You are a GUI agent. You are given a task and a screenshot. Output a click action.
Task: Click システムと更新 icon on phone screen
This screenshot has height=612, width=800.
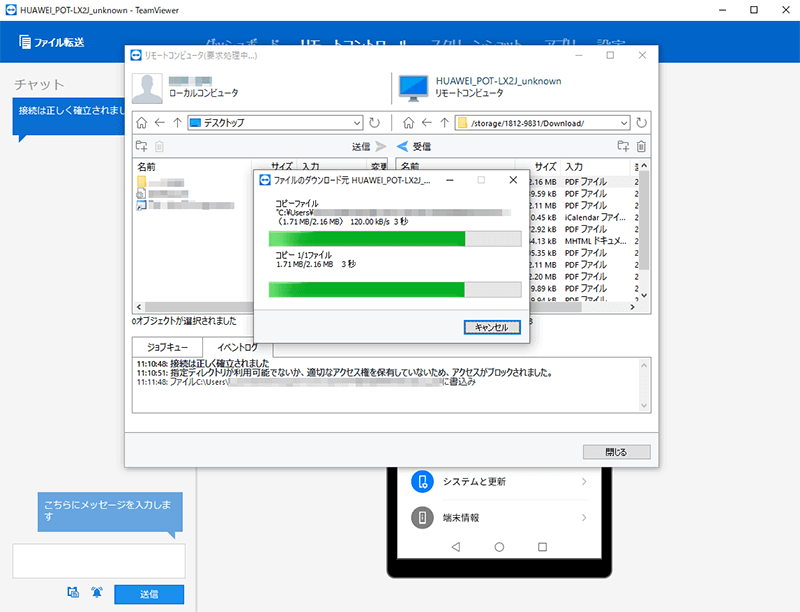[x=422, y=481]
